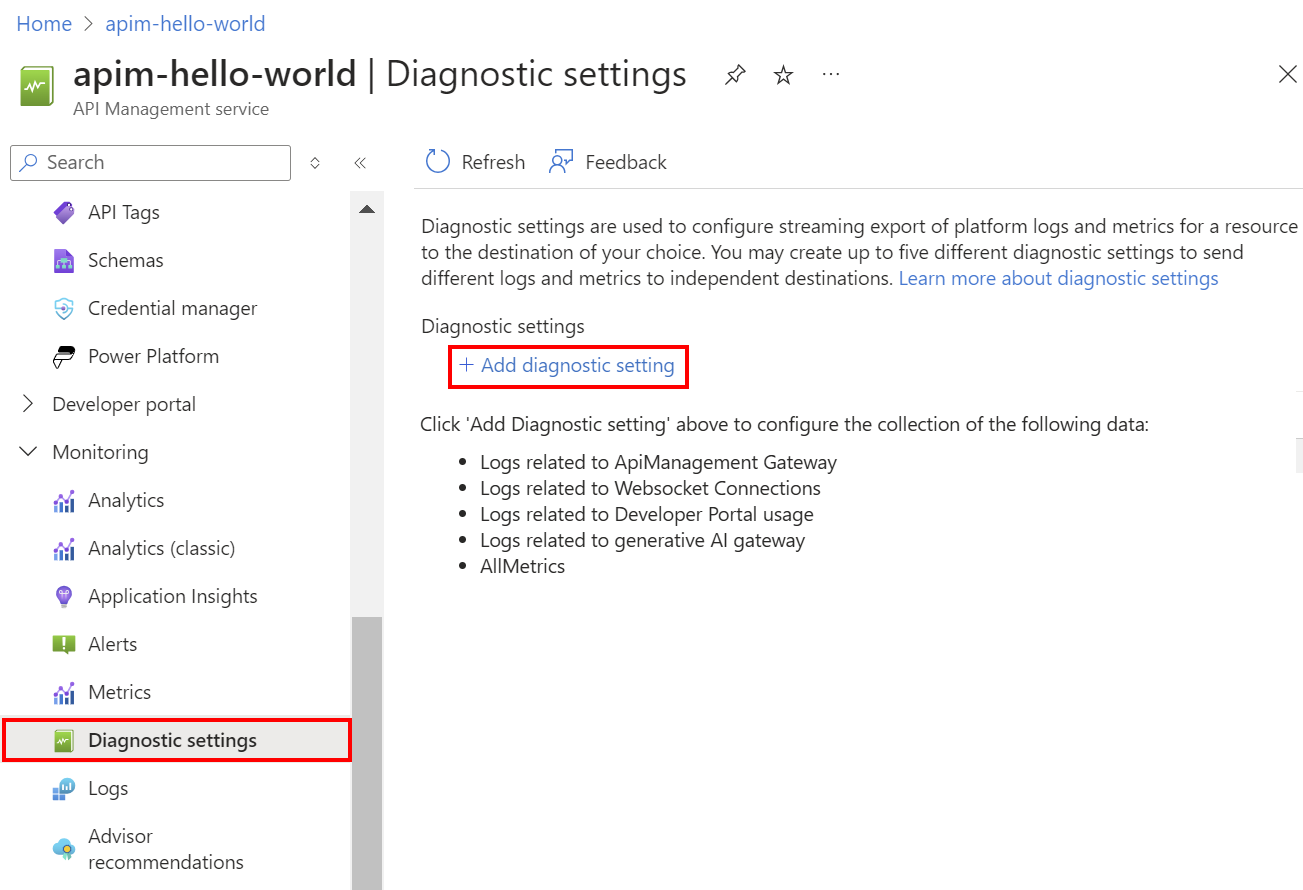
Task: Open apim-hello-world from breadcrumb
Action: pyautogui.click(x=185, y=23)
